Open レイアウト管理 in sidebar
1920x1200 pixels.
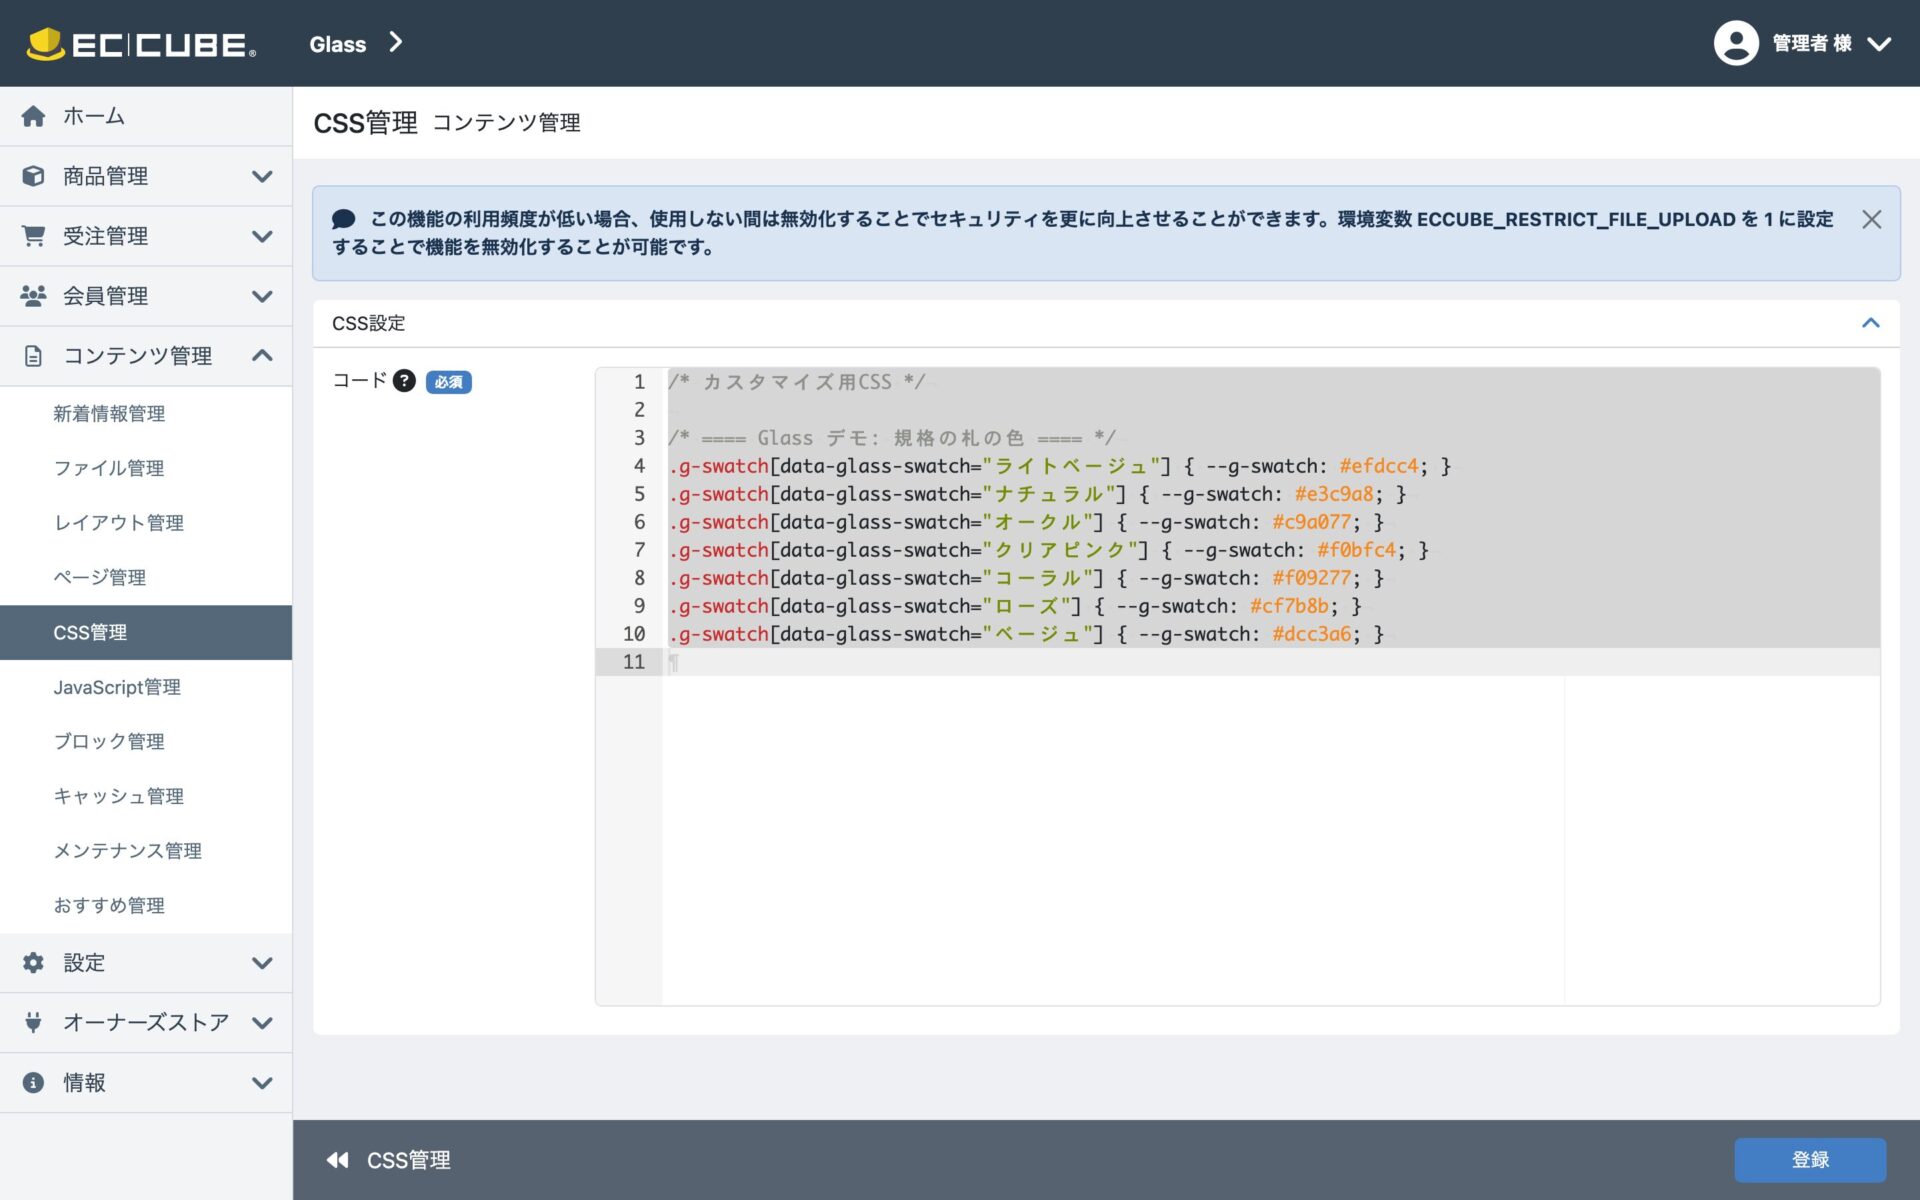point(146,523)
